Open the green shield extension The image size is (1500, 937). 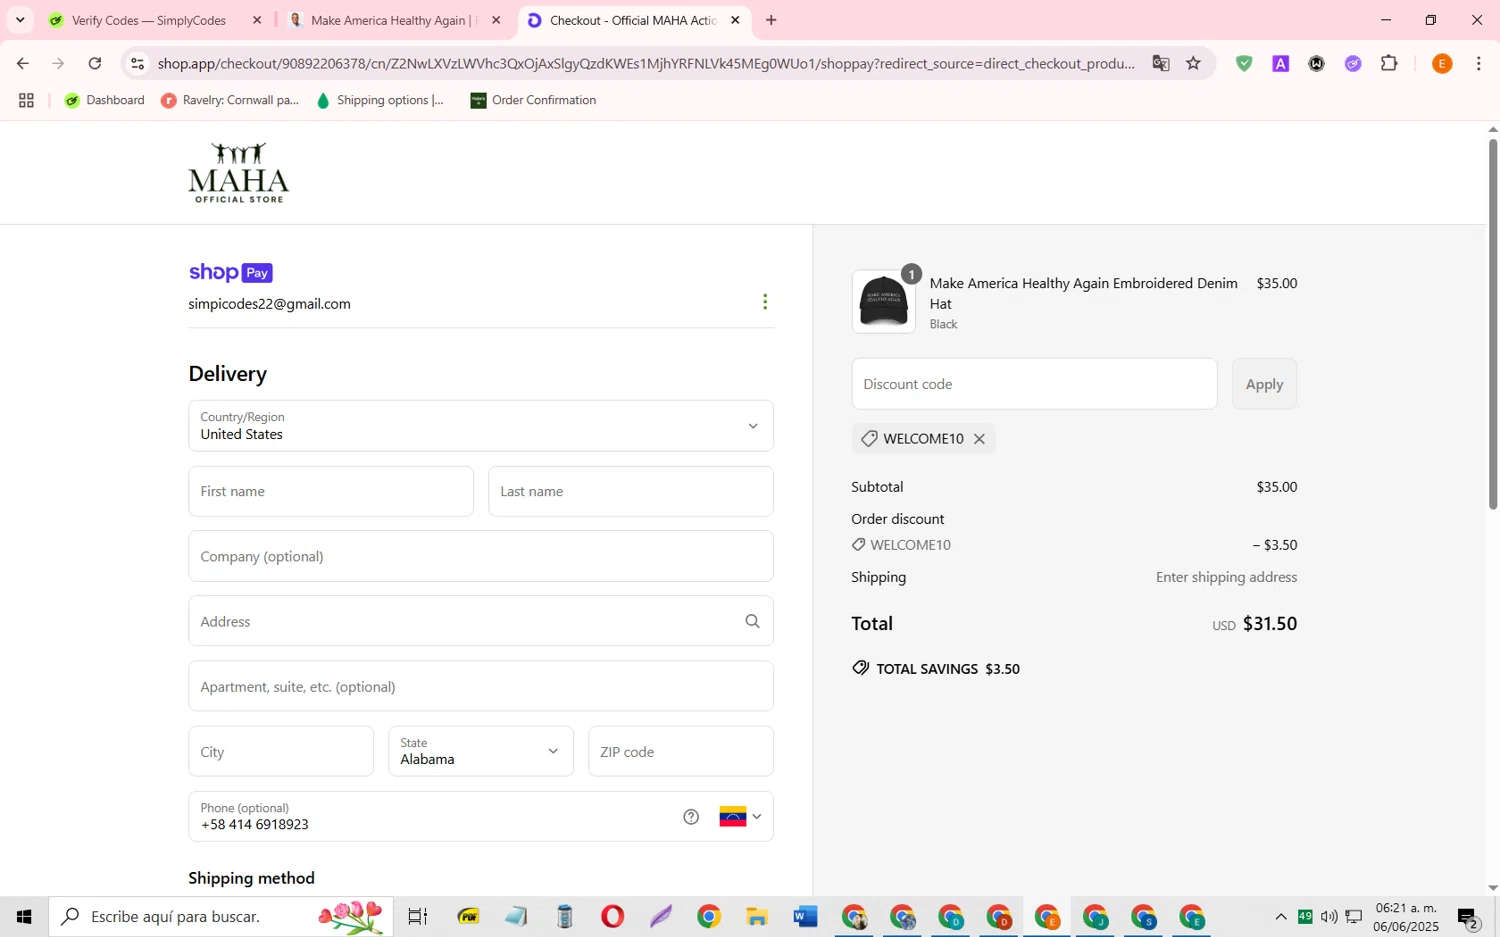click(1244, 64)
